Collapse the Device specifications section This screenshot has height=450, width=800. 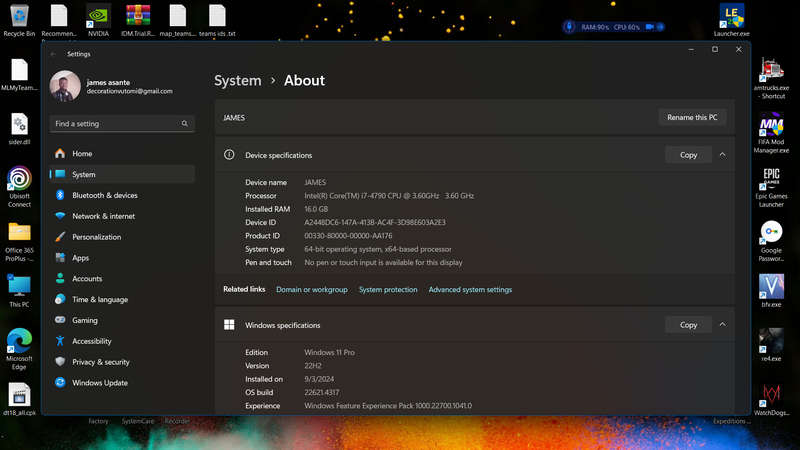(722, 155)
